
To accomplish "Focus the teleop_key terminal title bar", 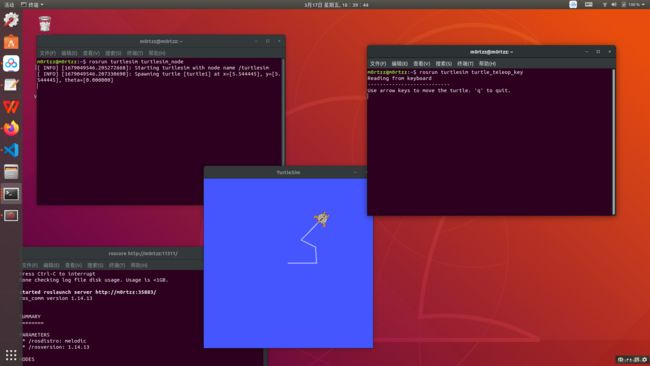I will pyautogui.click(x=491, y=52).
